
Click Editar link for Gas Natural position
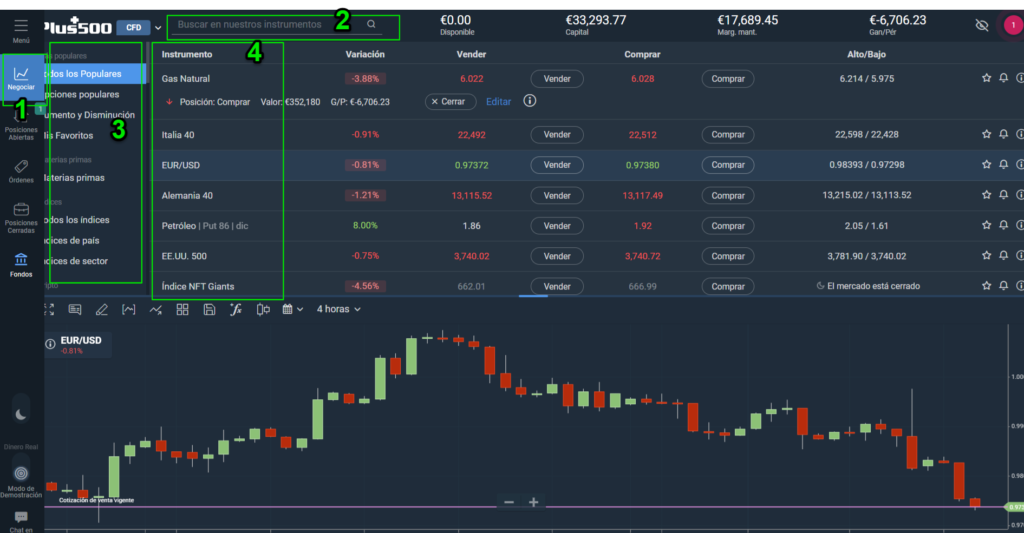[x=498, y=101]
